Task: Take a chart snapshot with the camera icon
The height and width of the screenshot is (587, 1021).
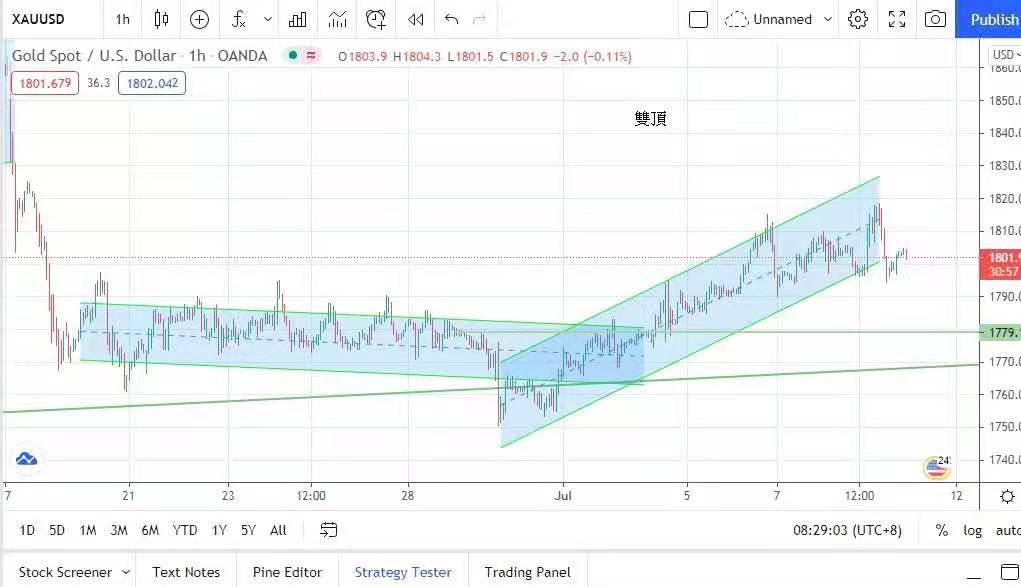Action: [935, 19]
